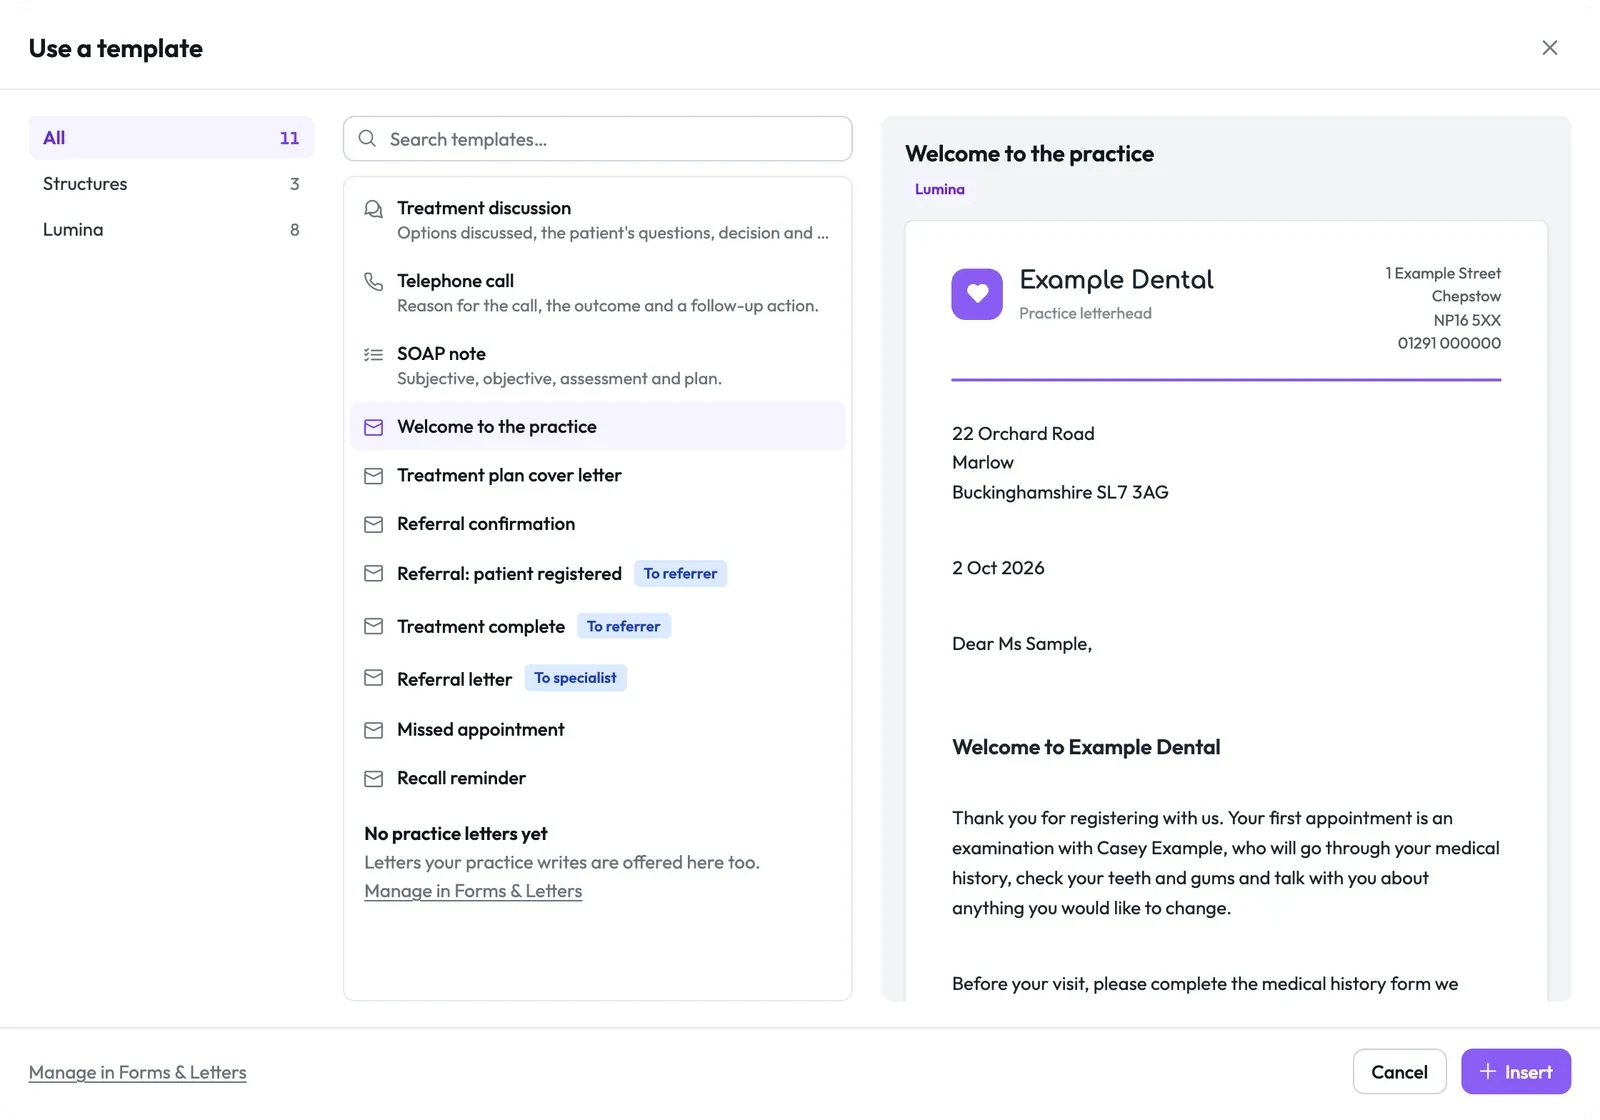
Task: Open the Referral confirmation template
Action: click(x=598, y=524)
